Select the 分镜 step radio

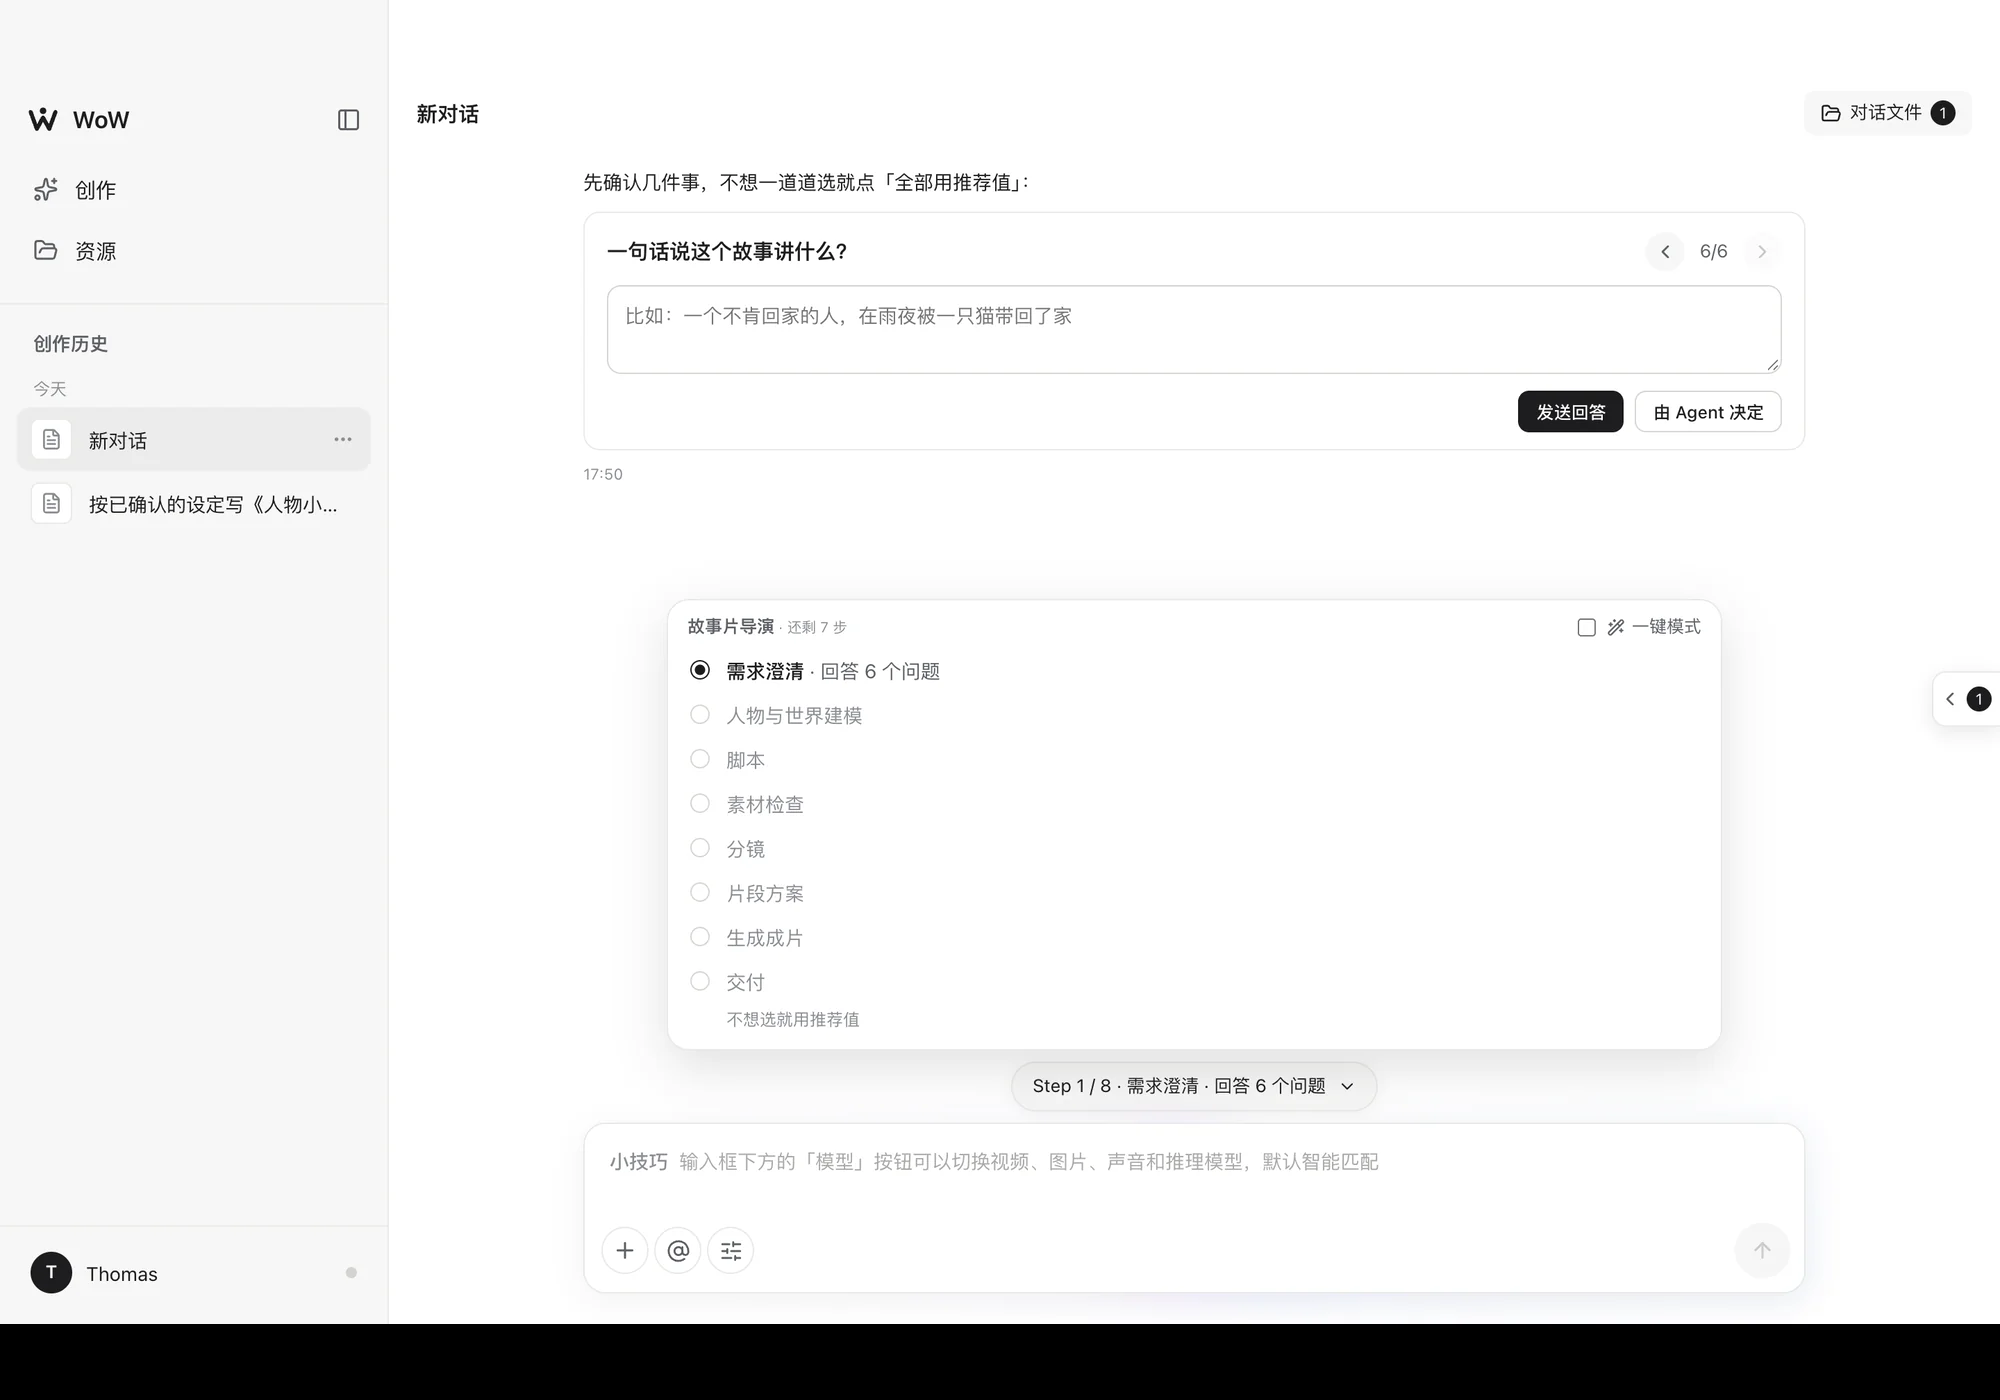coord(700,848)
